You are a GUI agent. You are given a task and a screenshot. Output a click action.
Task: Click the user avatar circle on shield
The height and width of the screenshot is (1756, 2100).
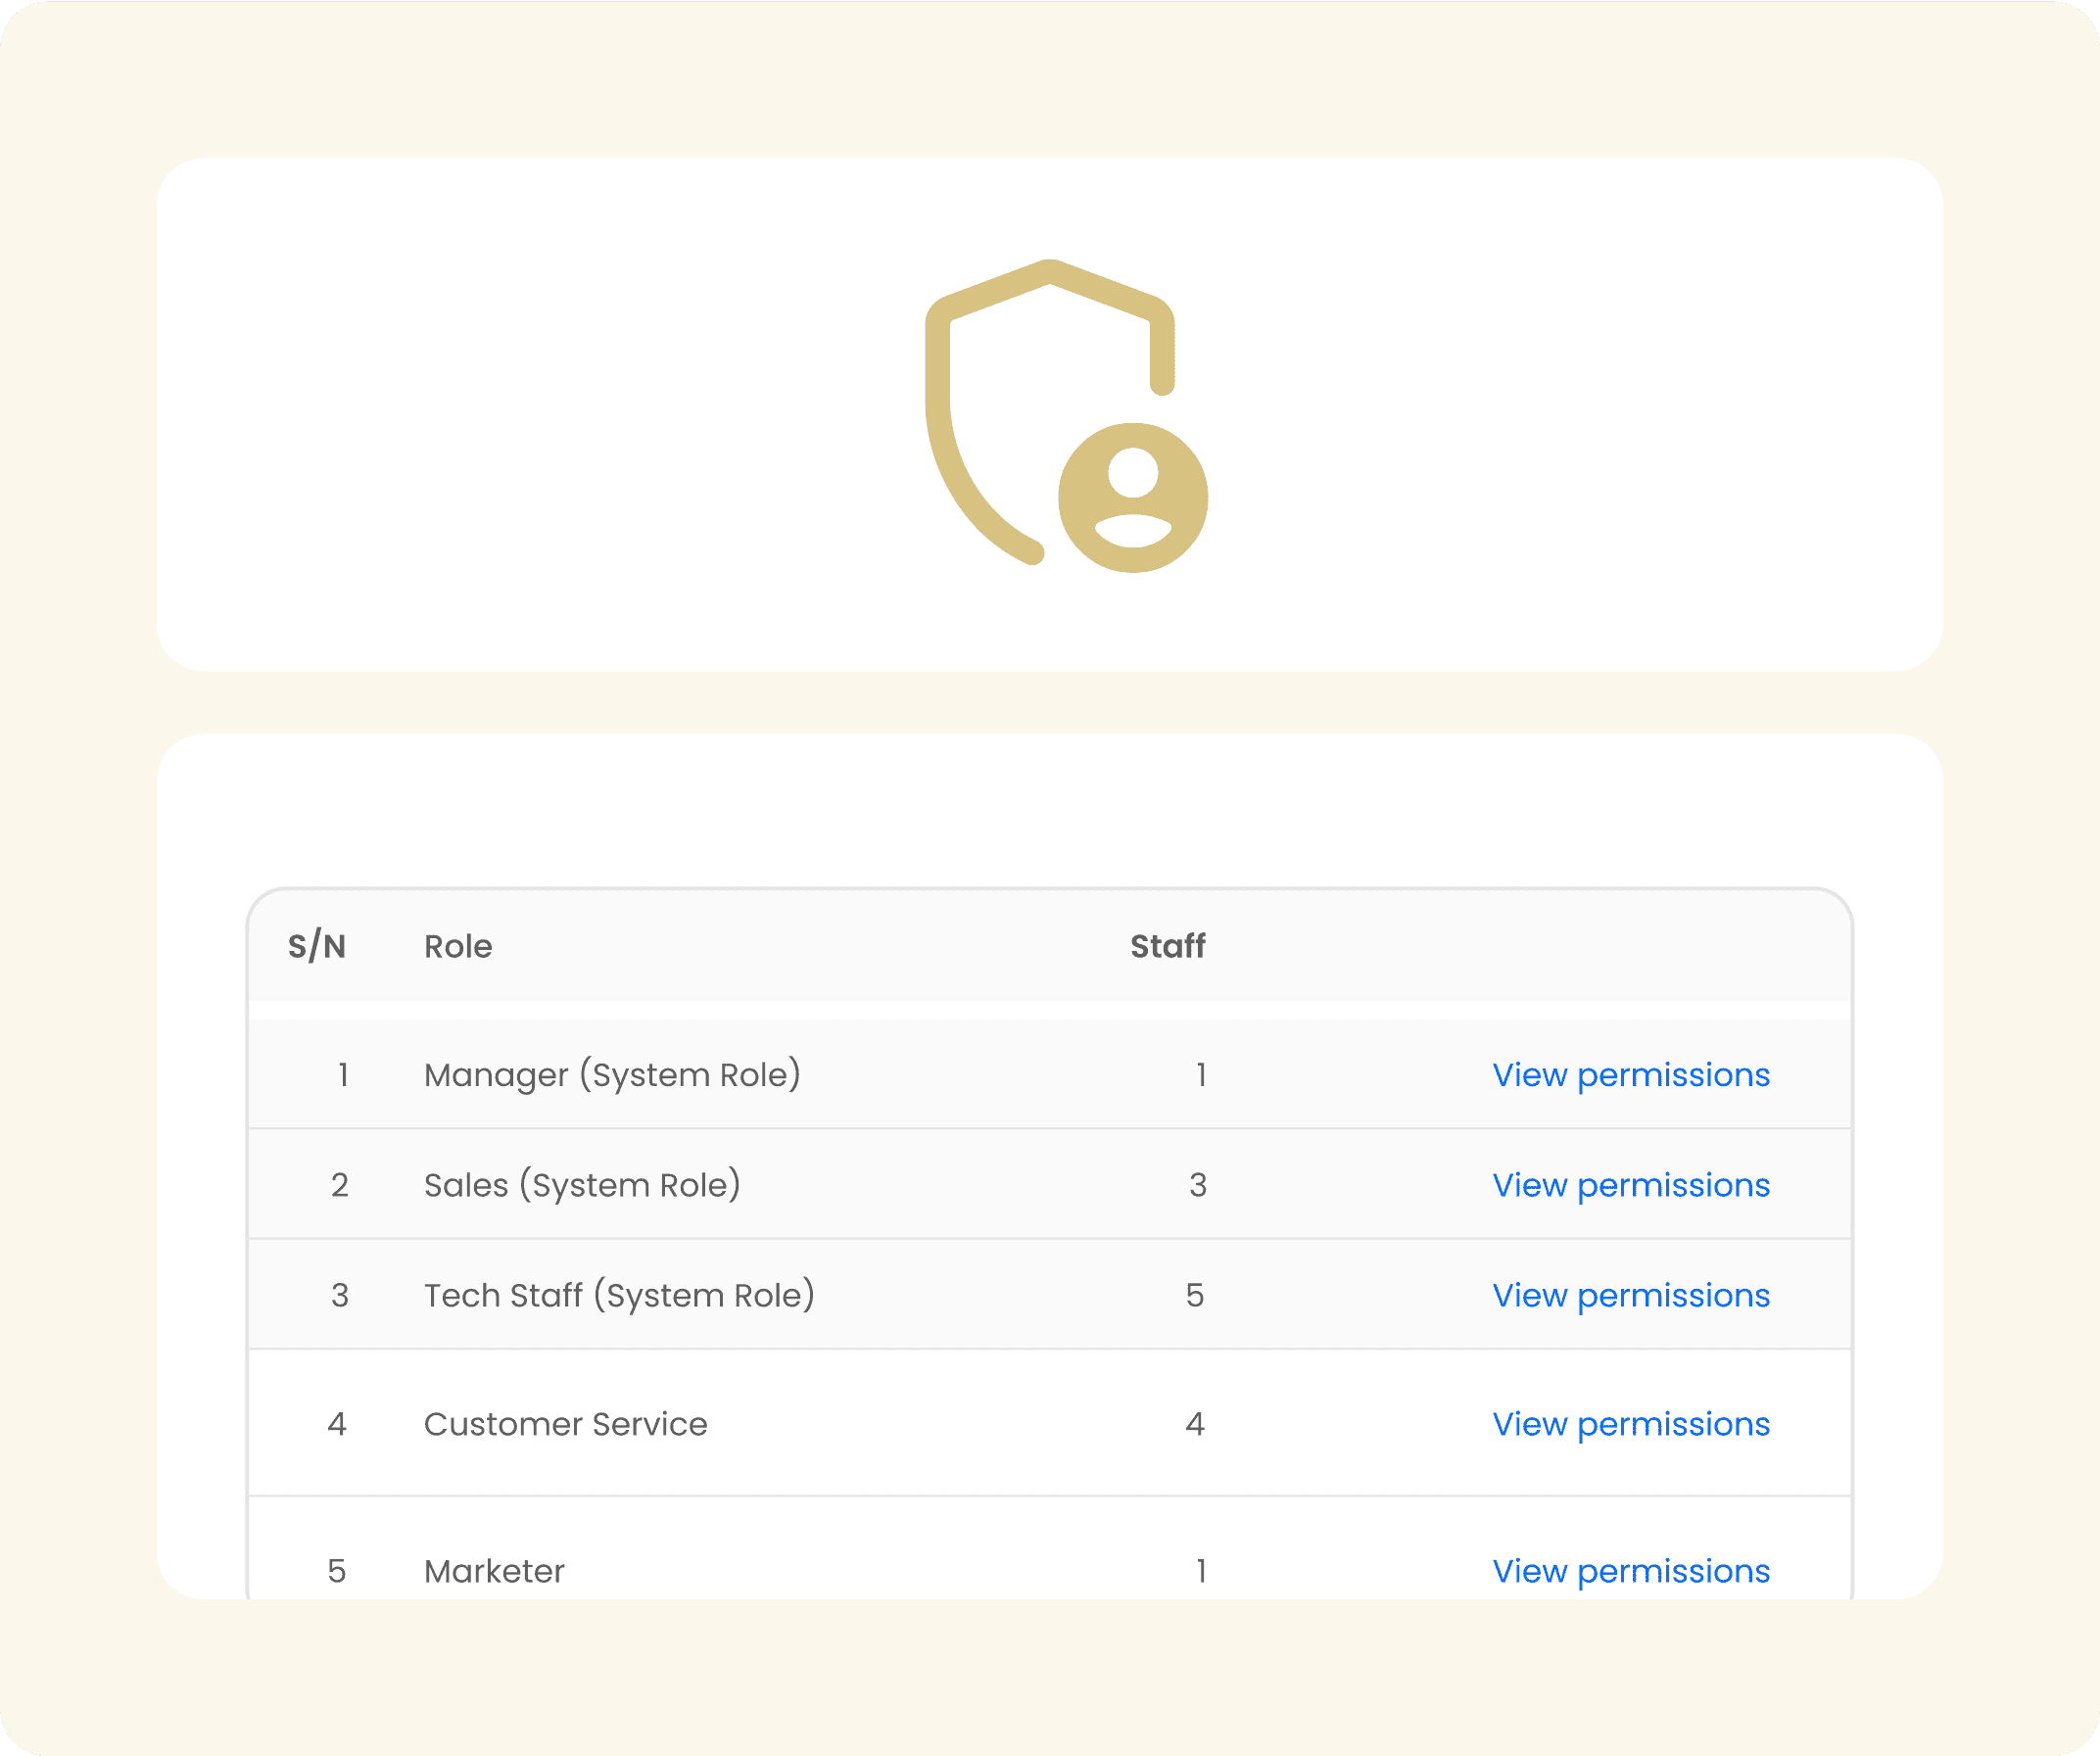[x=1132, y=497]
